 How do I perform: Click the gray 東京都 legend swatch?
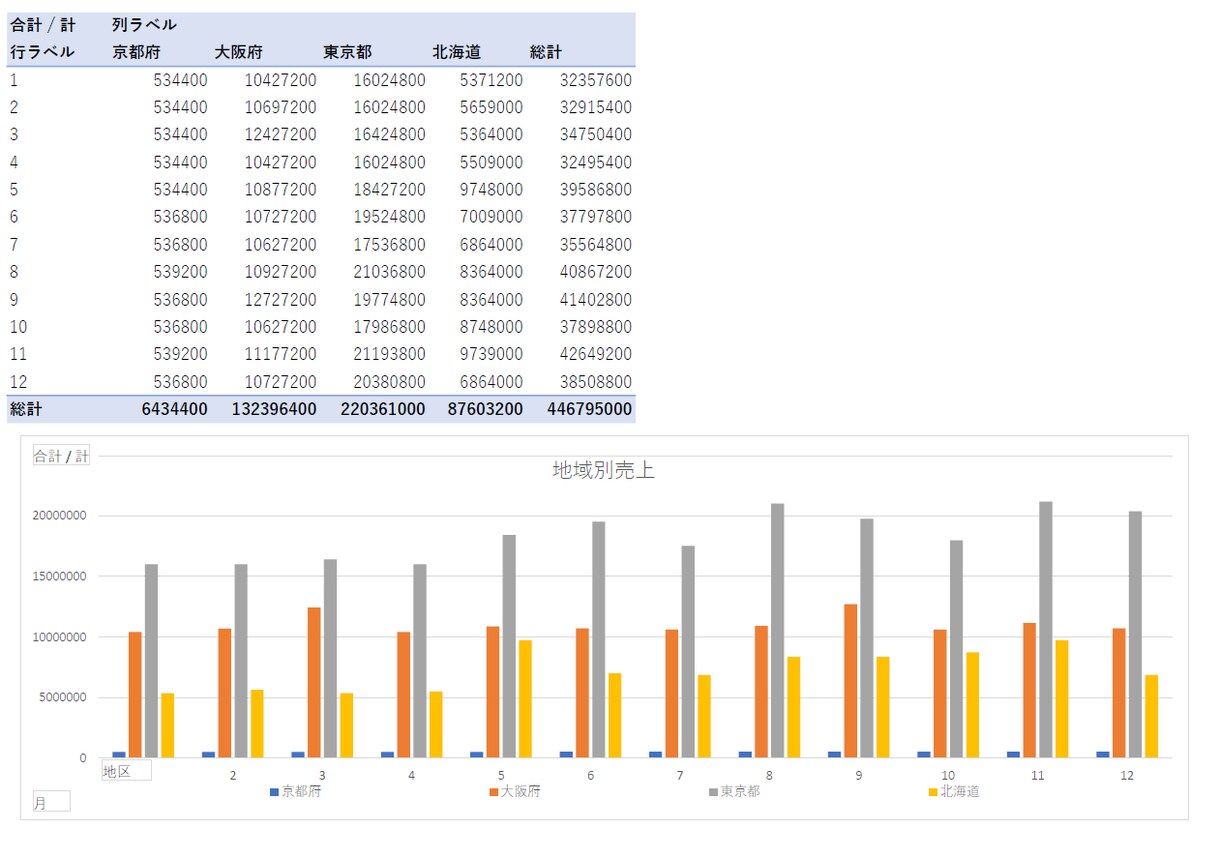714,792
